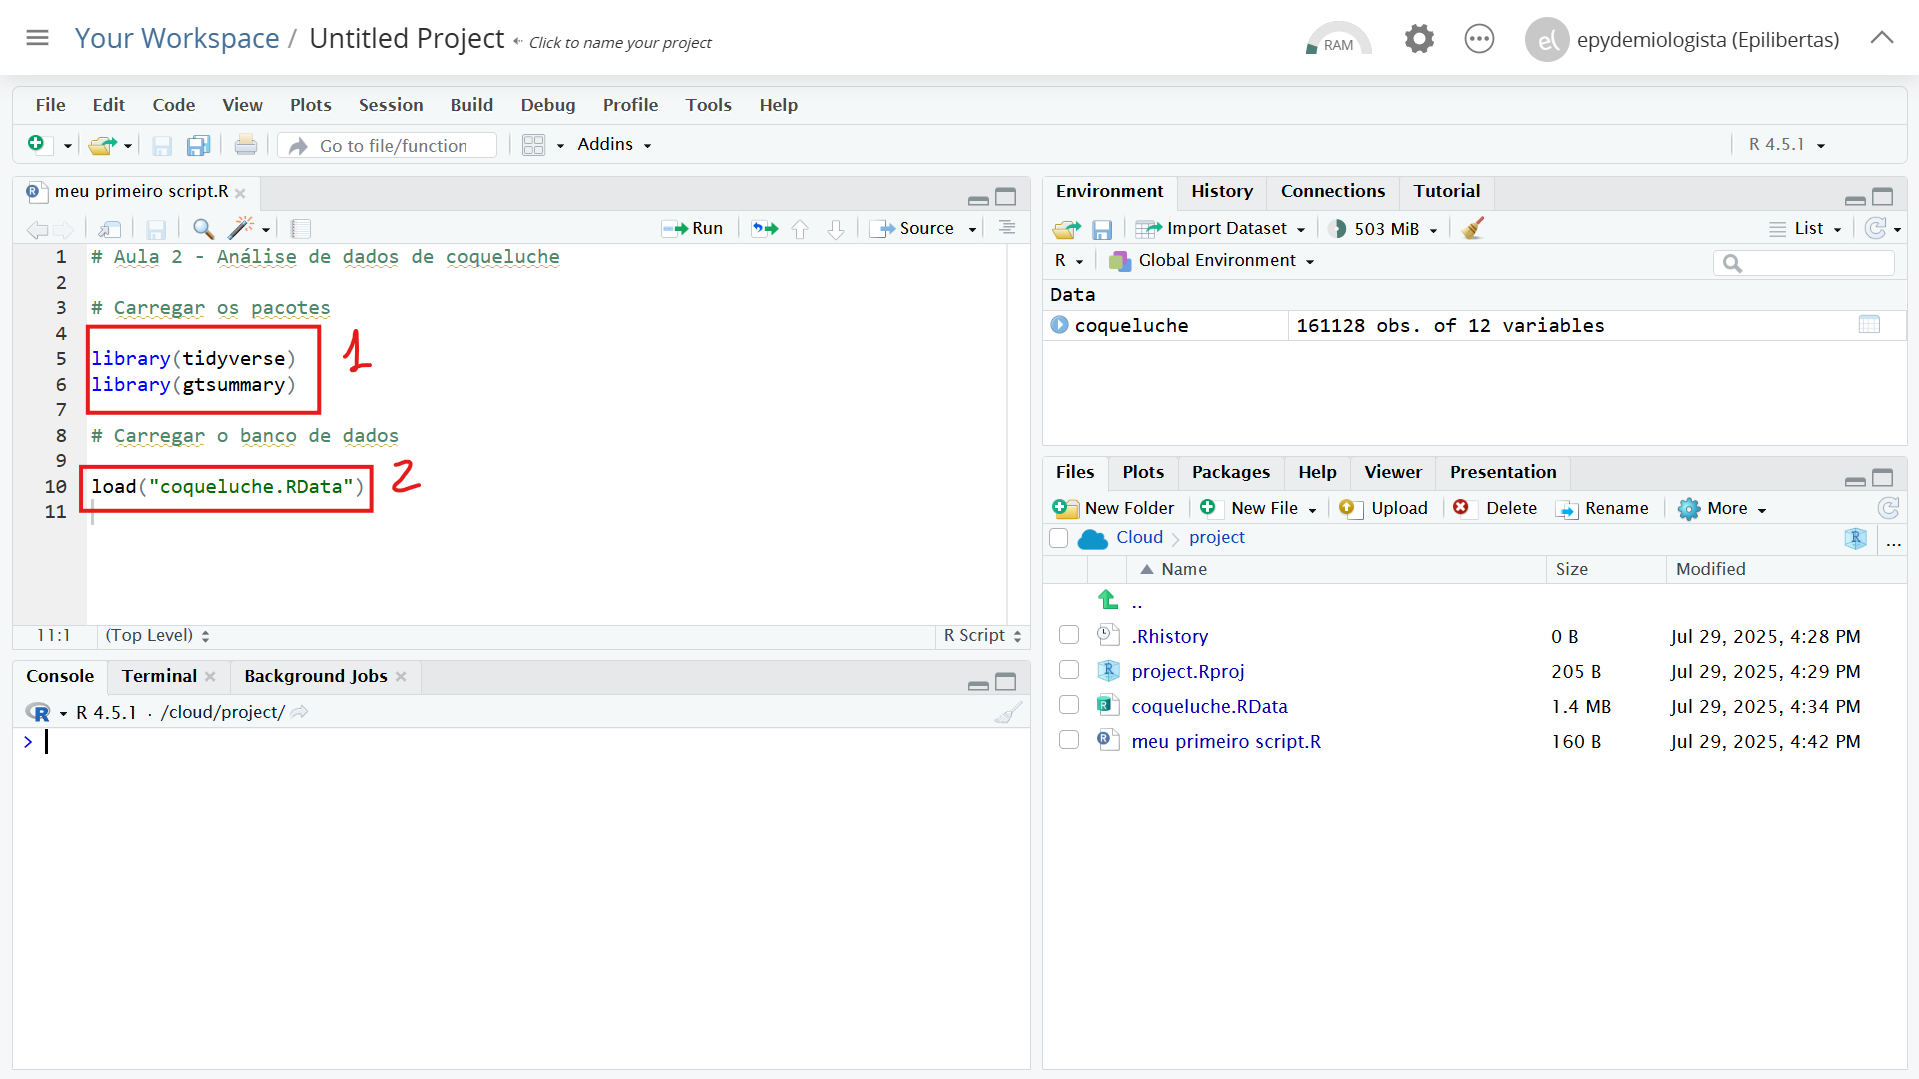Click the broom icon to clear environment
The height and width of the screenshot is (1079, 1919).
pos(1472,229)
